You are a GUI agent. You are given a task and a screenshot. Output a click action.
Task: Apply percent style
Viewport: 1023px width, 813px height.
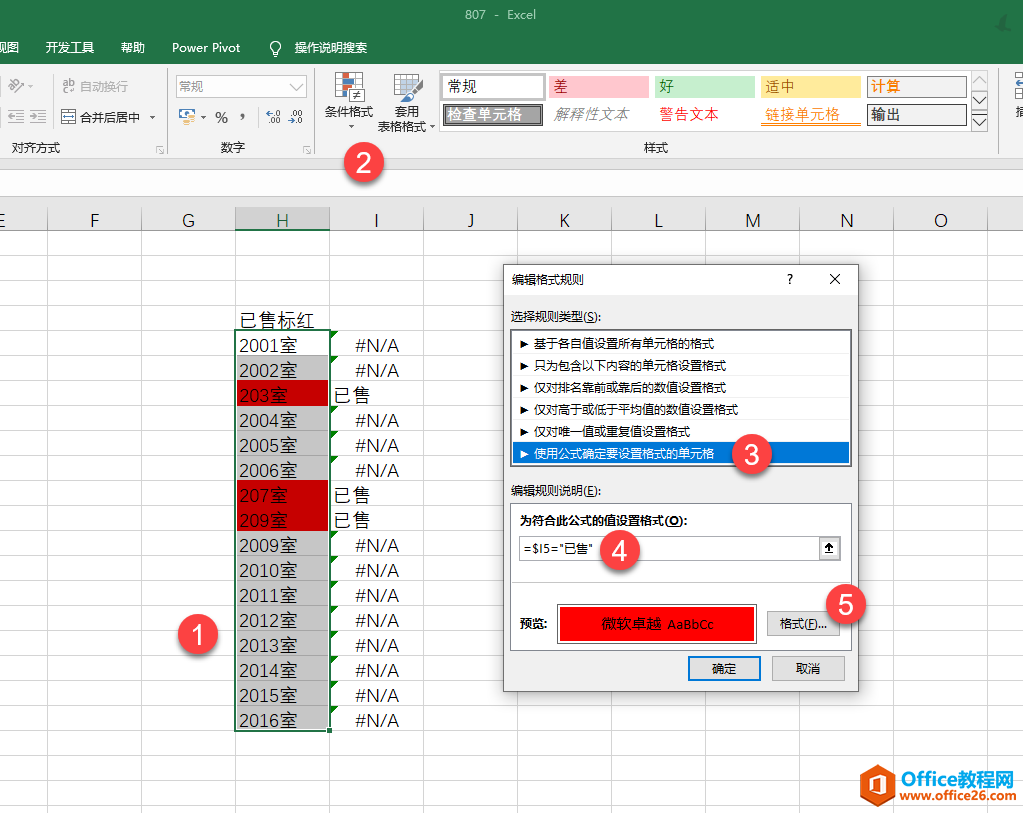click(x=222, y=117)
